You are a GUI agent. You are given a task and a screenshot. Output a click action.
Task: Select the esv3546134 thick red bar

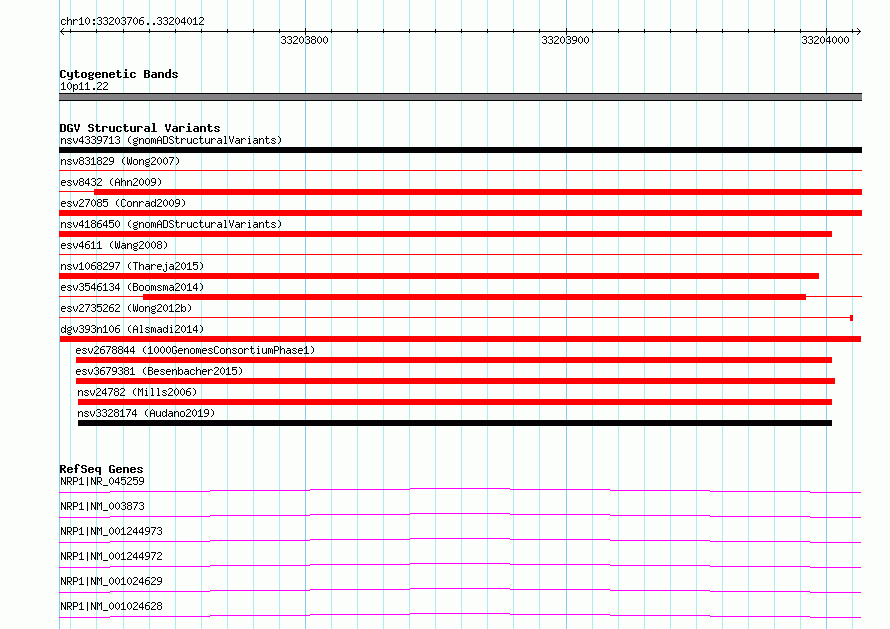[475, 297]
